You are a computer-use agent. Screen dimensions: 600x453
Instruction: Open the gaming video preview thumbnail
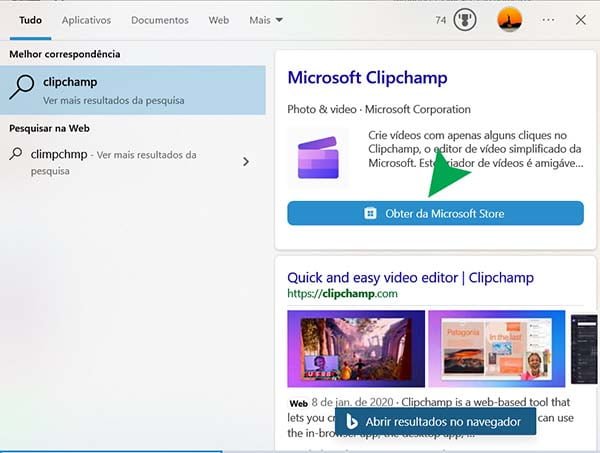(x=356, y=349)
